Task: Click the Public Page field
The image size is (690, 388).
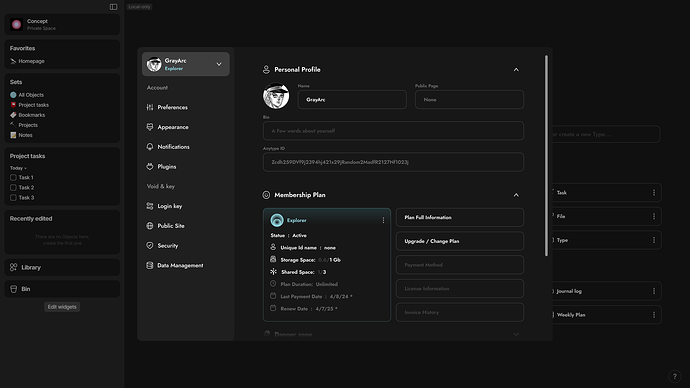Action: click(x=470, y=100)
